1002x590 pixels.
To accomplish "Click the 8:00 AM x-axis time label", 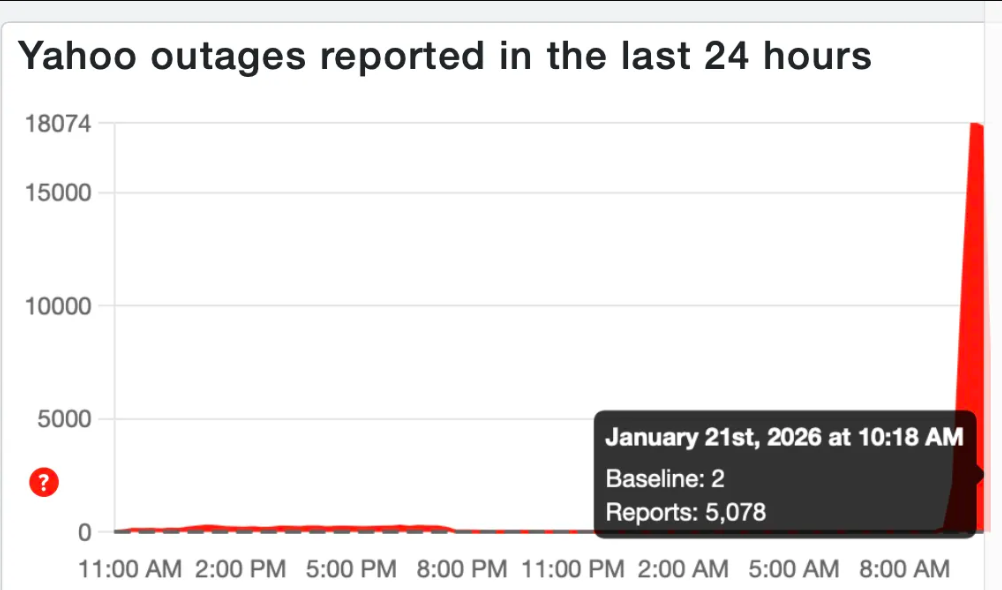I will 905,570.
